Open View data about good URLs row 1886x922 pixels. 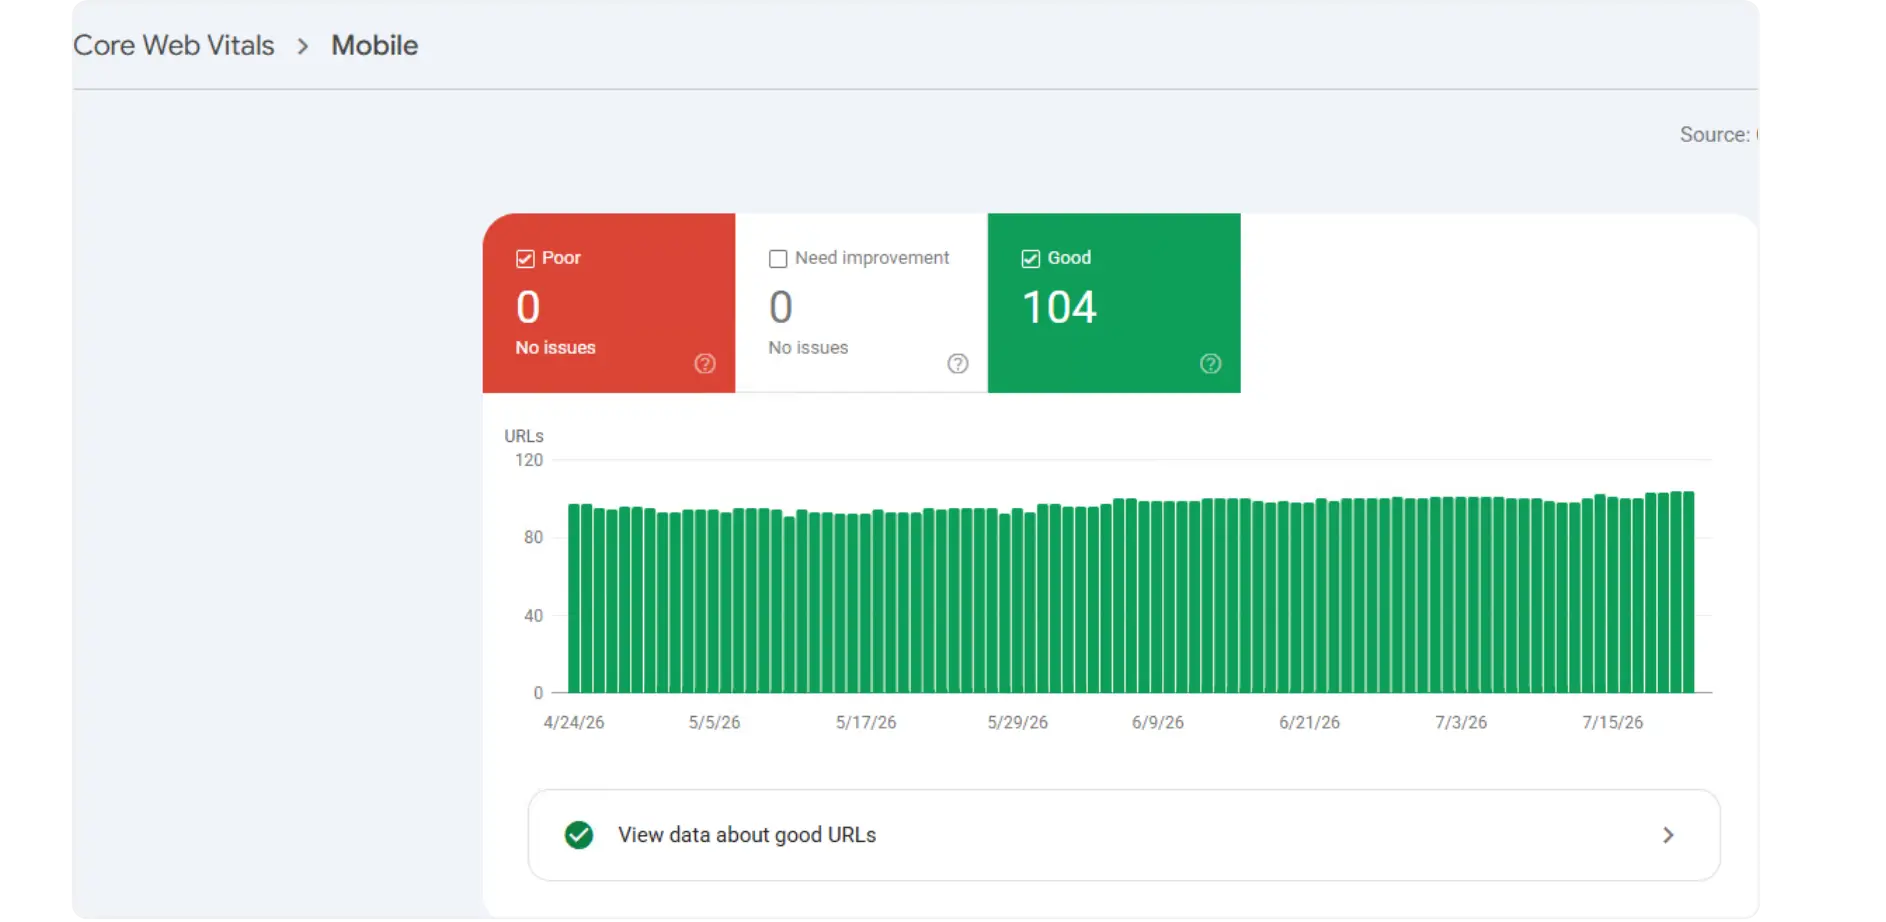point(1124,835)
